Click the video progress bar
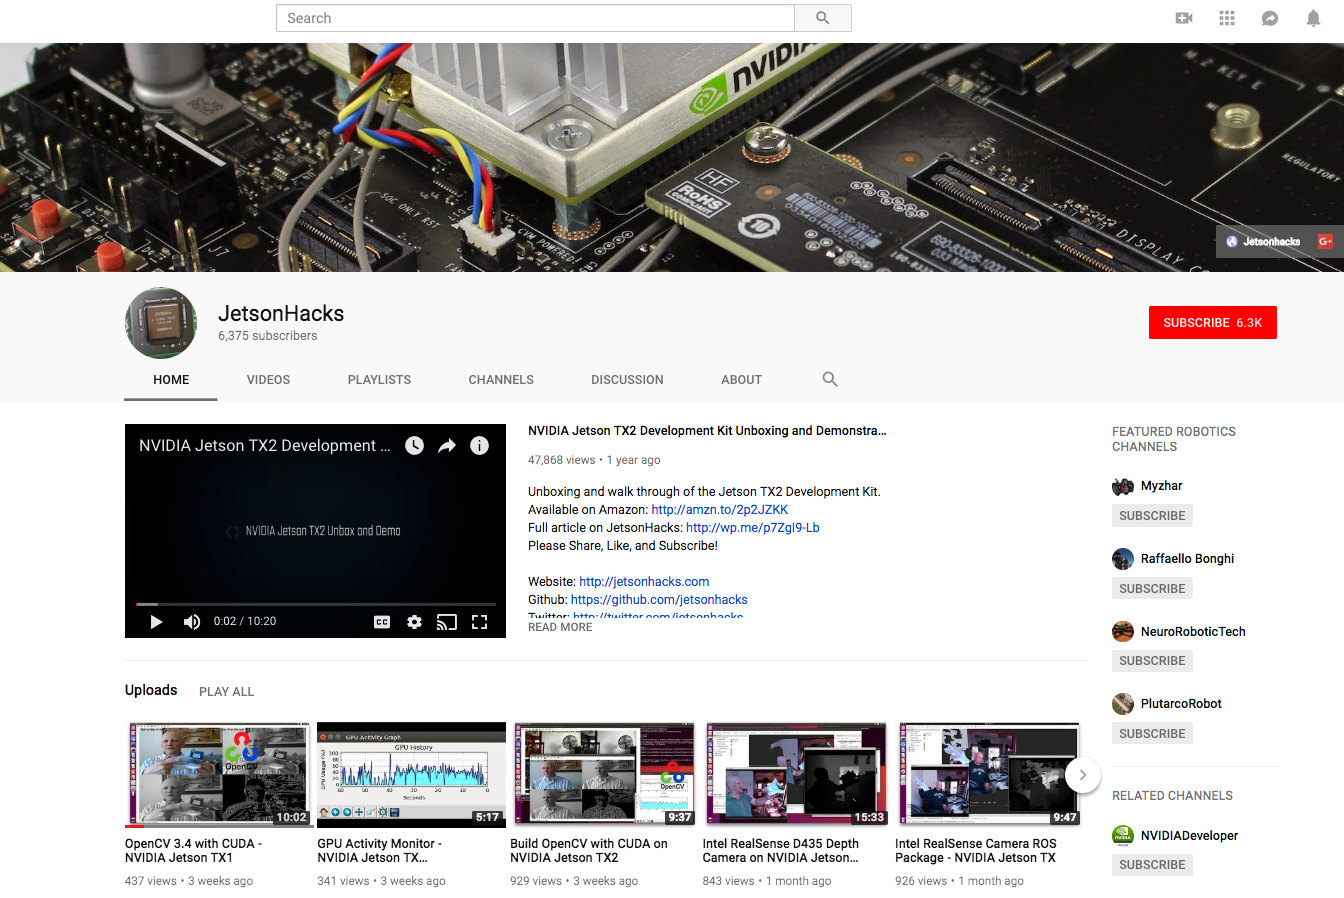The image size is (1344, 898). (x=315, y=604)
